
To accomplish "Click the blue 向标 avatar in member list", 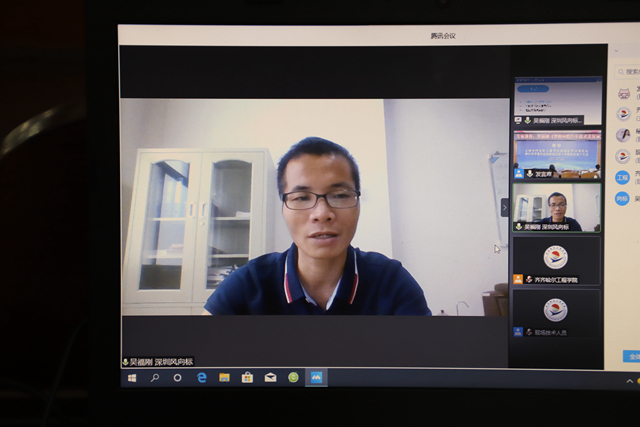I will [622, 198].
